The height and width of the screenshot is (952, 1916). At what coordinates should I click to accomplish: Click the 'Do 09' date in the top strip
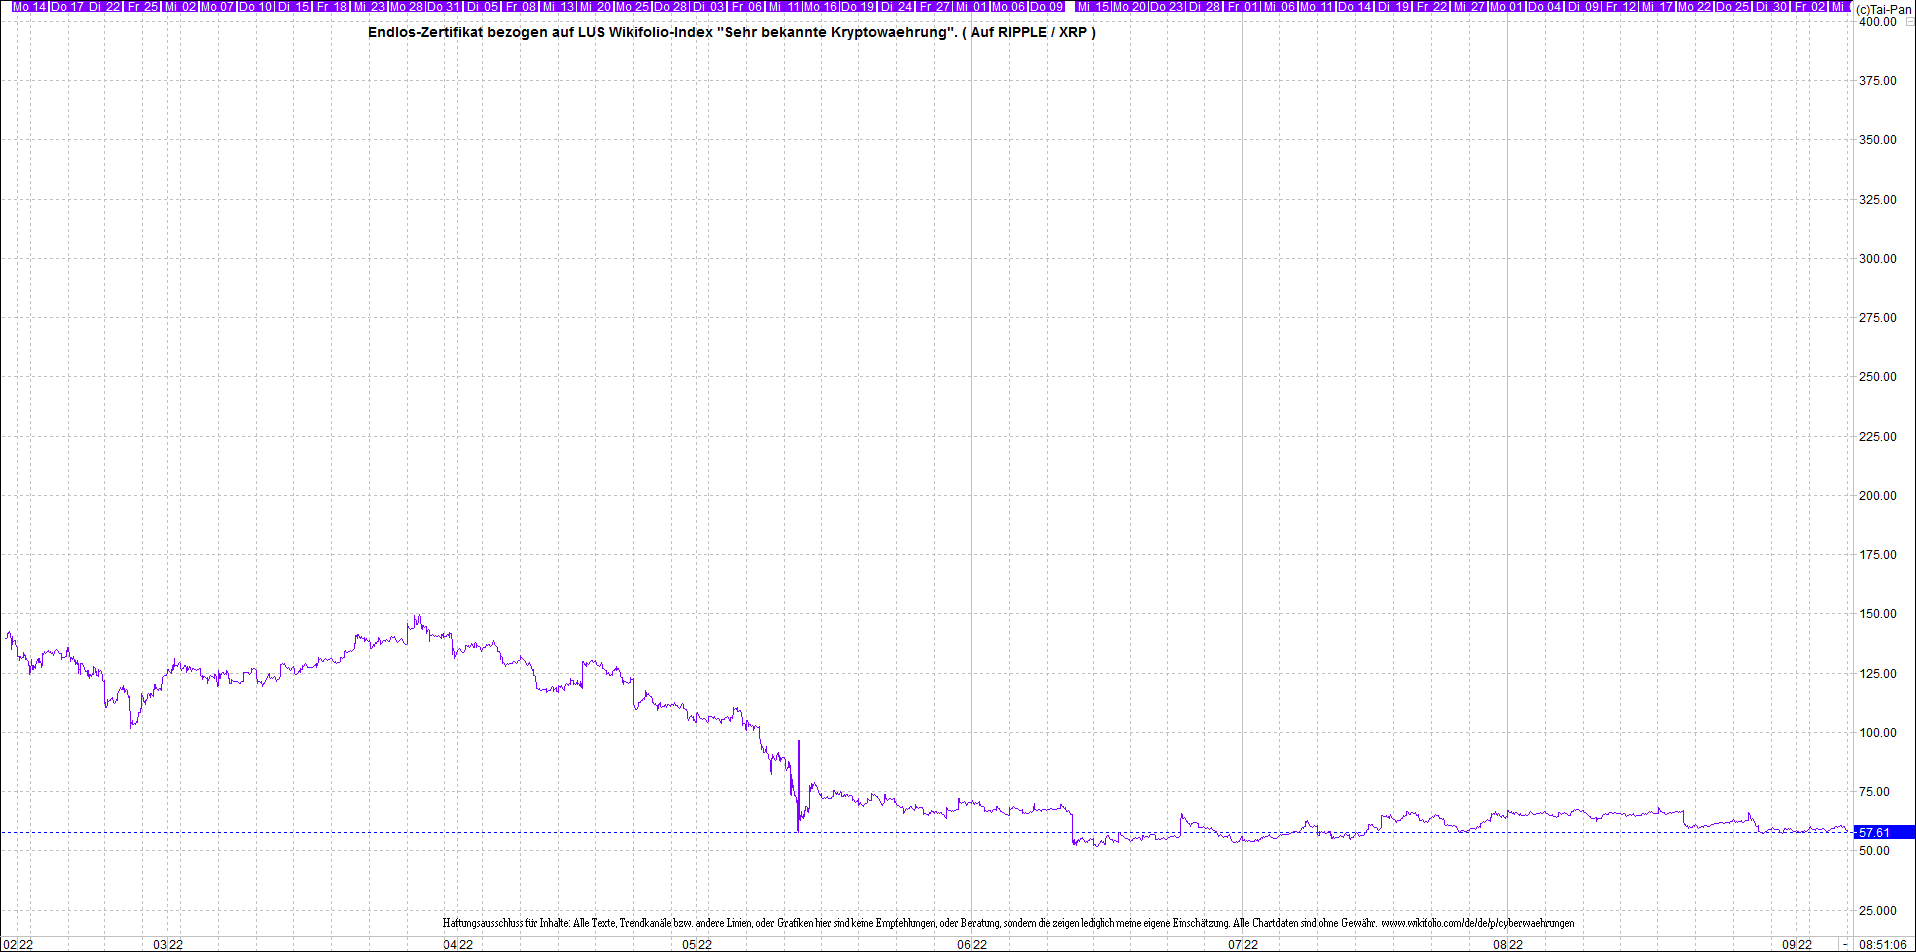[x=1048, y=7]
